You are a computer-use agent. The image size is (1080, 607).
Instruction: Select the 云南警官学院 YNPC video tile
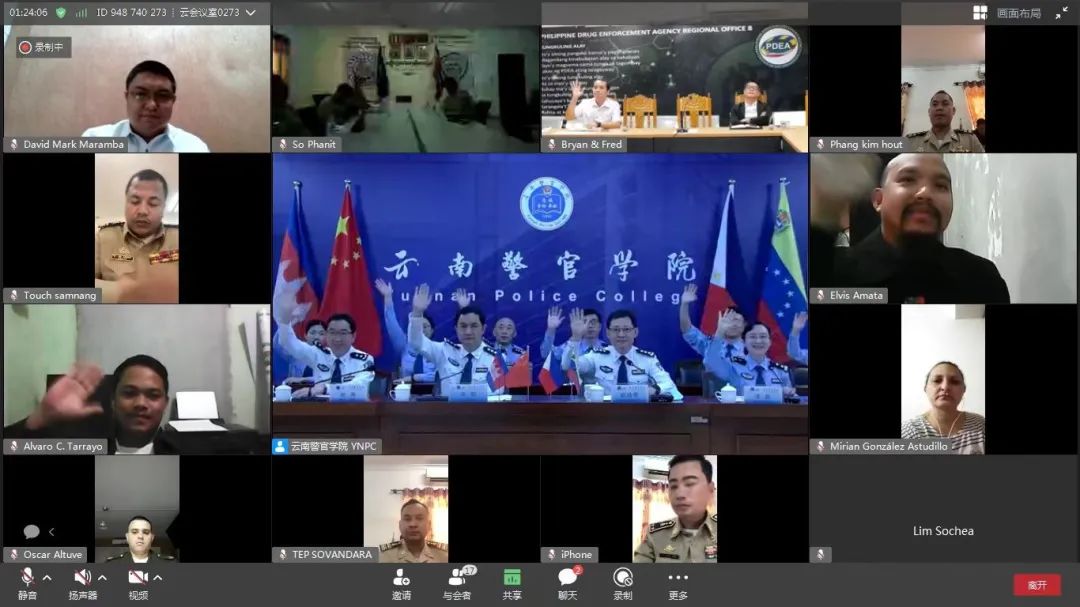pyautogui.click(x=540, y=300)
